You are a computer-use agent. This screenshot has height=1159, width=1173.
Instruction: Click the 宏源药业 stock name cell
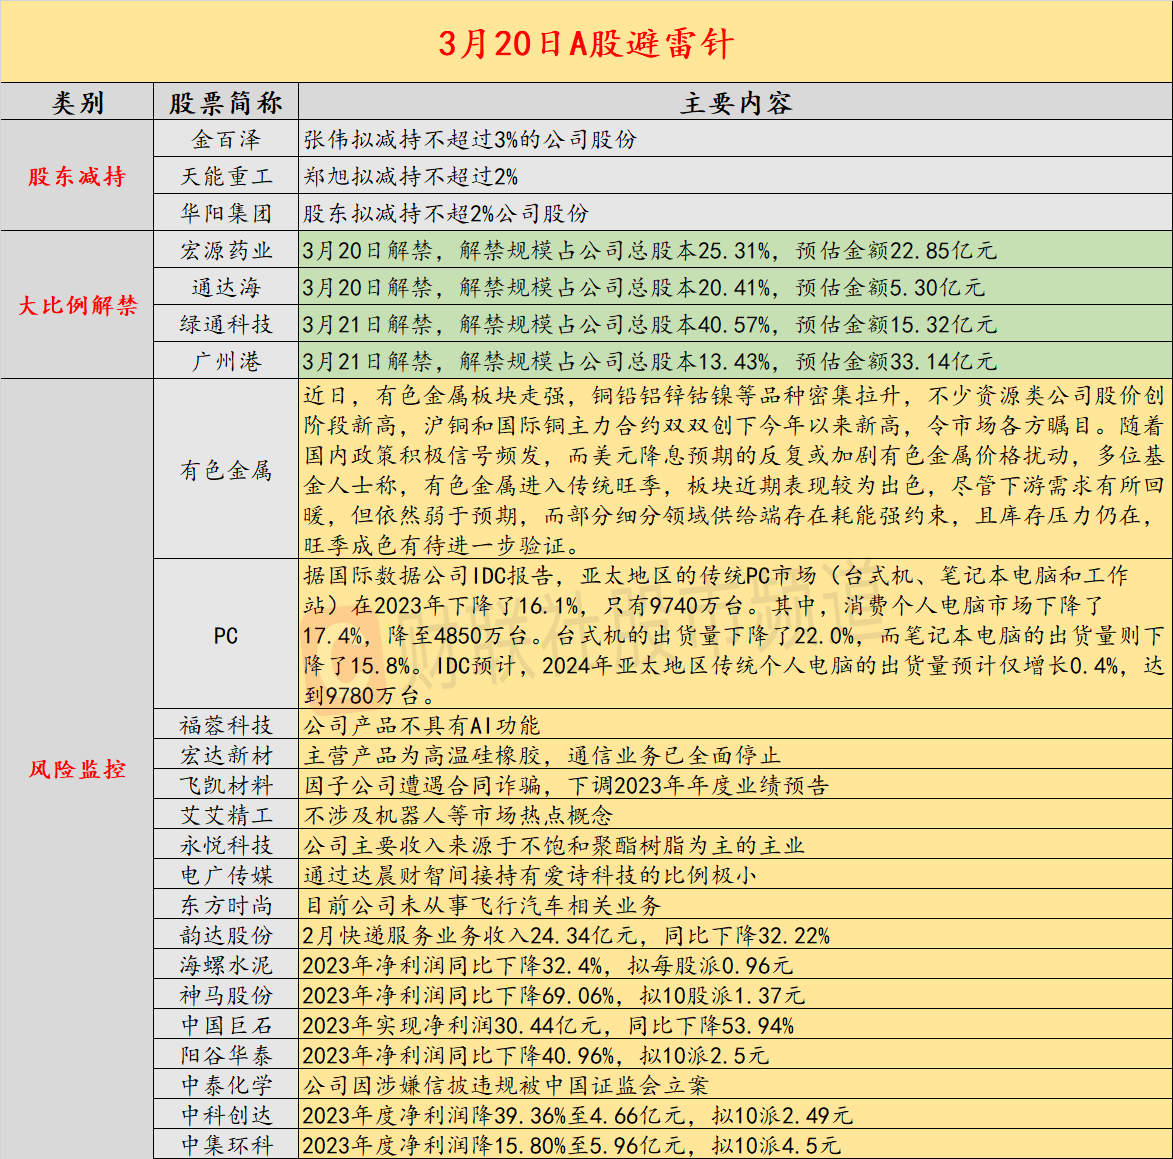point(226,251)
